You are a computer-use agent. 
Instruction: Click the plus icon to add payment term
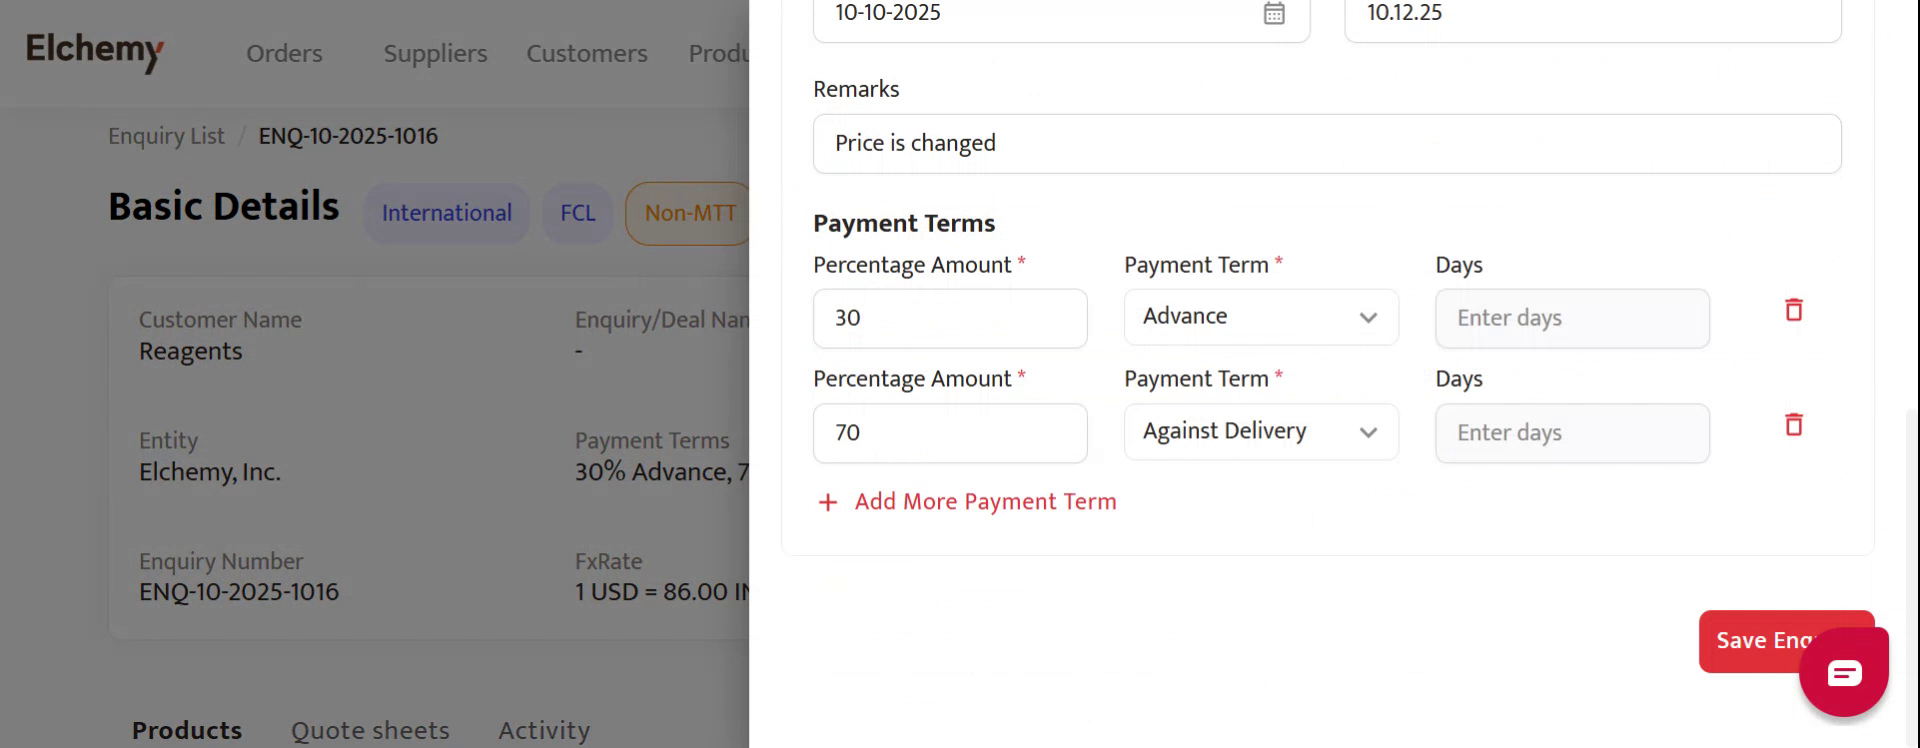[828, 502]
